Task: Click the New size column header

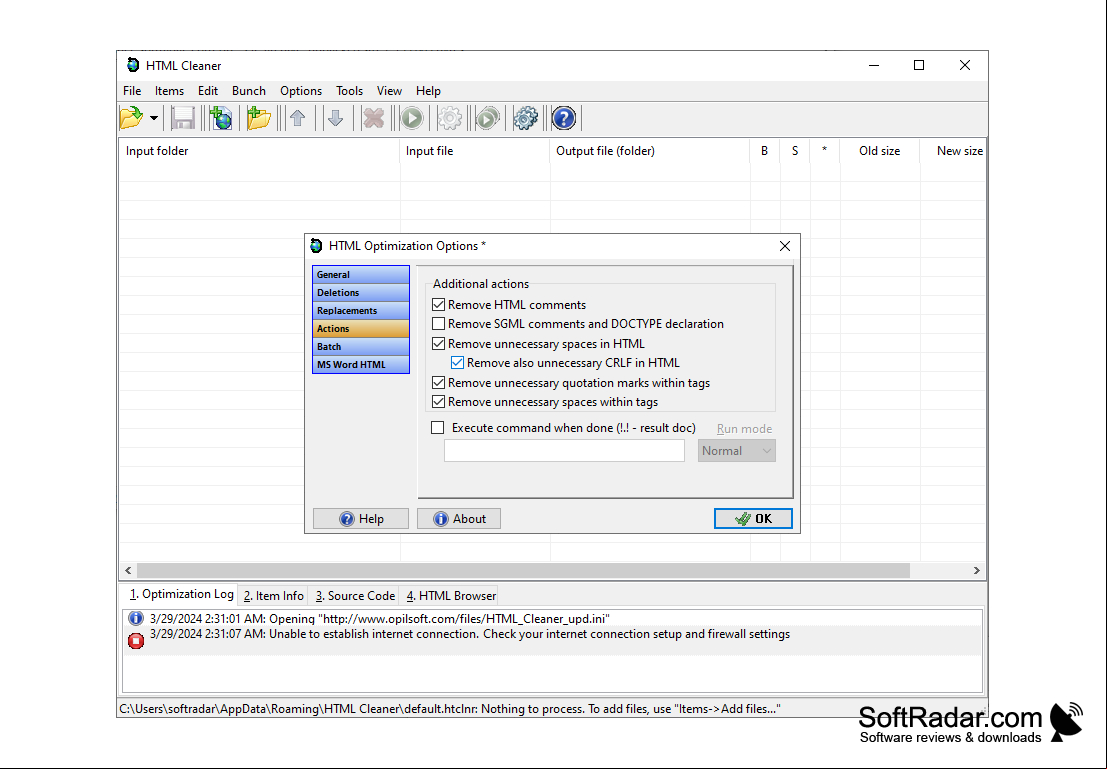Action: [x=953, y=151]
